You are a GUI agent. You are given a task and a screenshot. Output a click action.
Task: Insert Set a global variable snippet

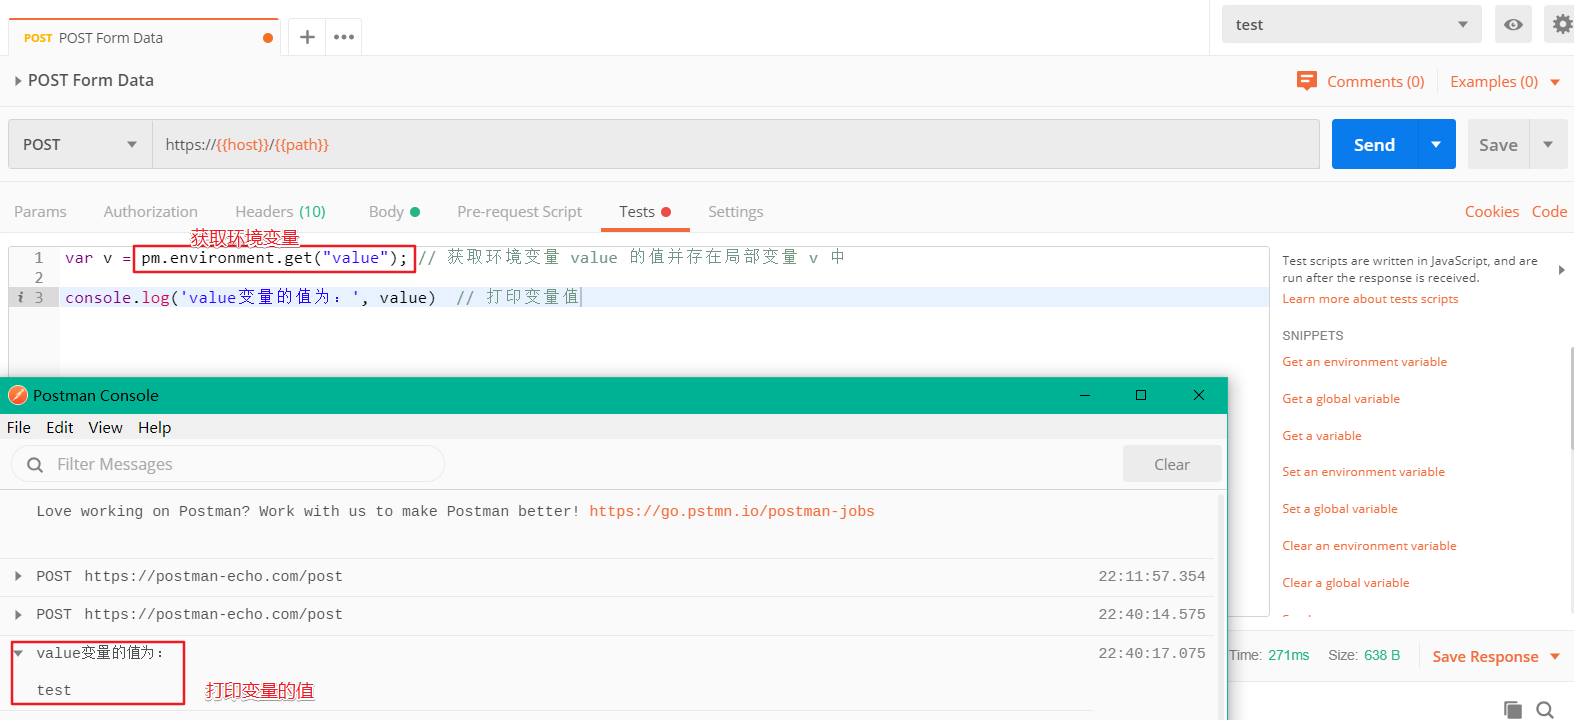1340,509
